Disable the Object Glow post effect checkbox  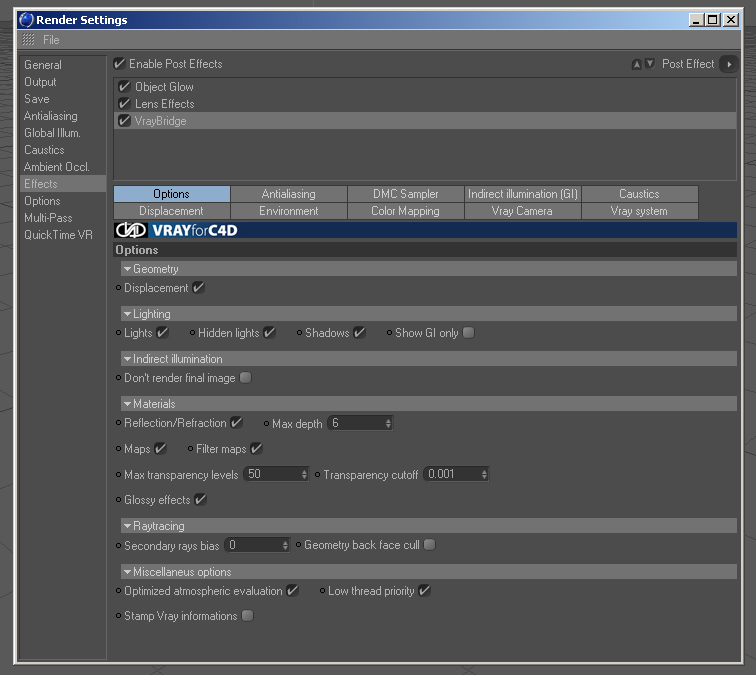124,87
